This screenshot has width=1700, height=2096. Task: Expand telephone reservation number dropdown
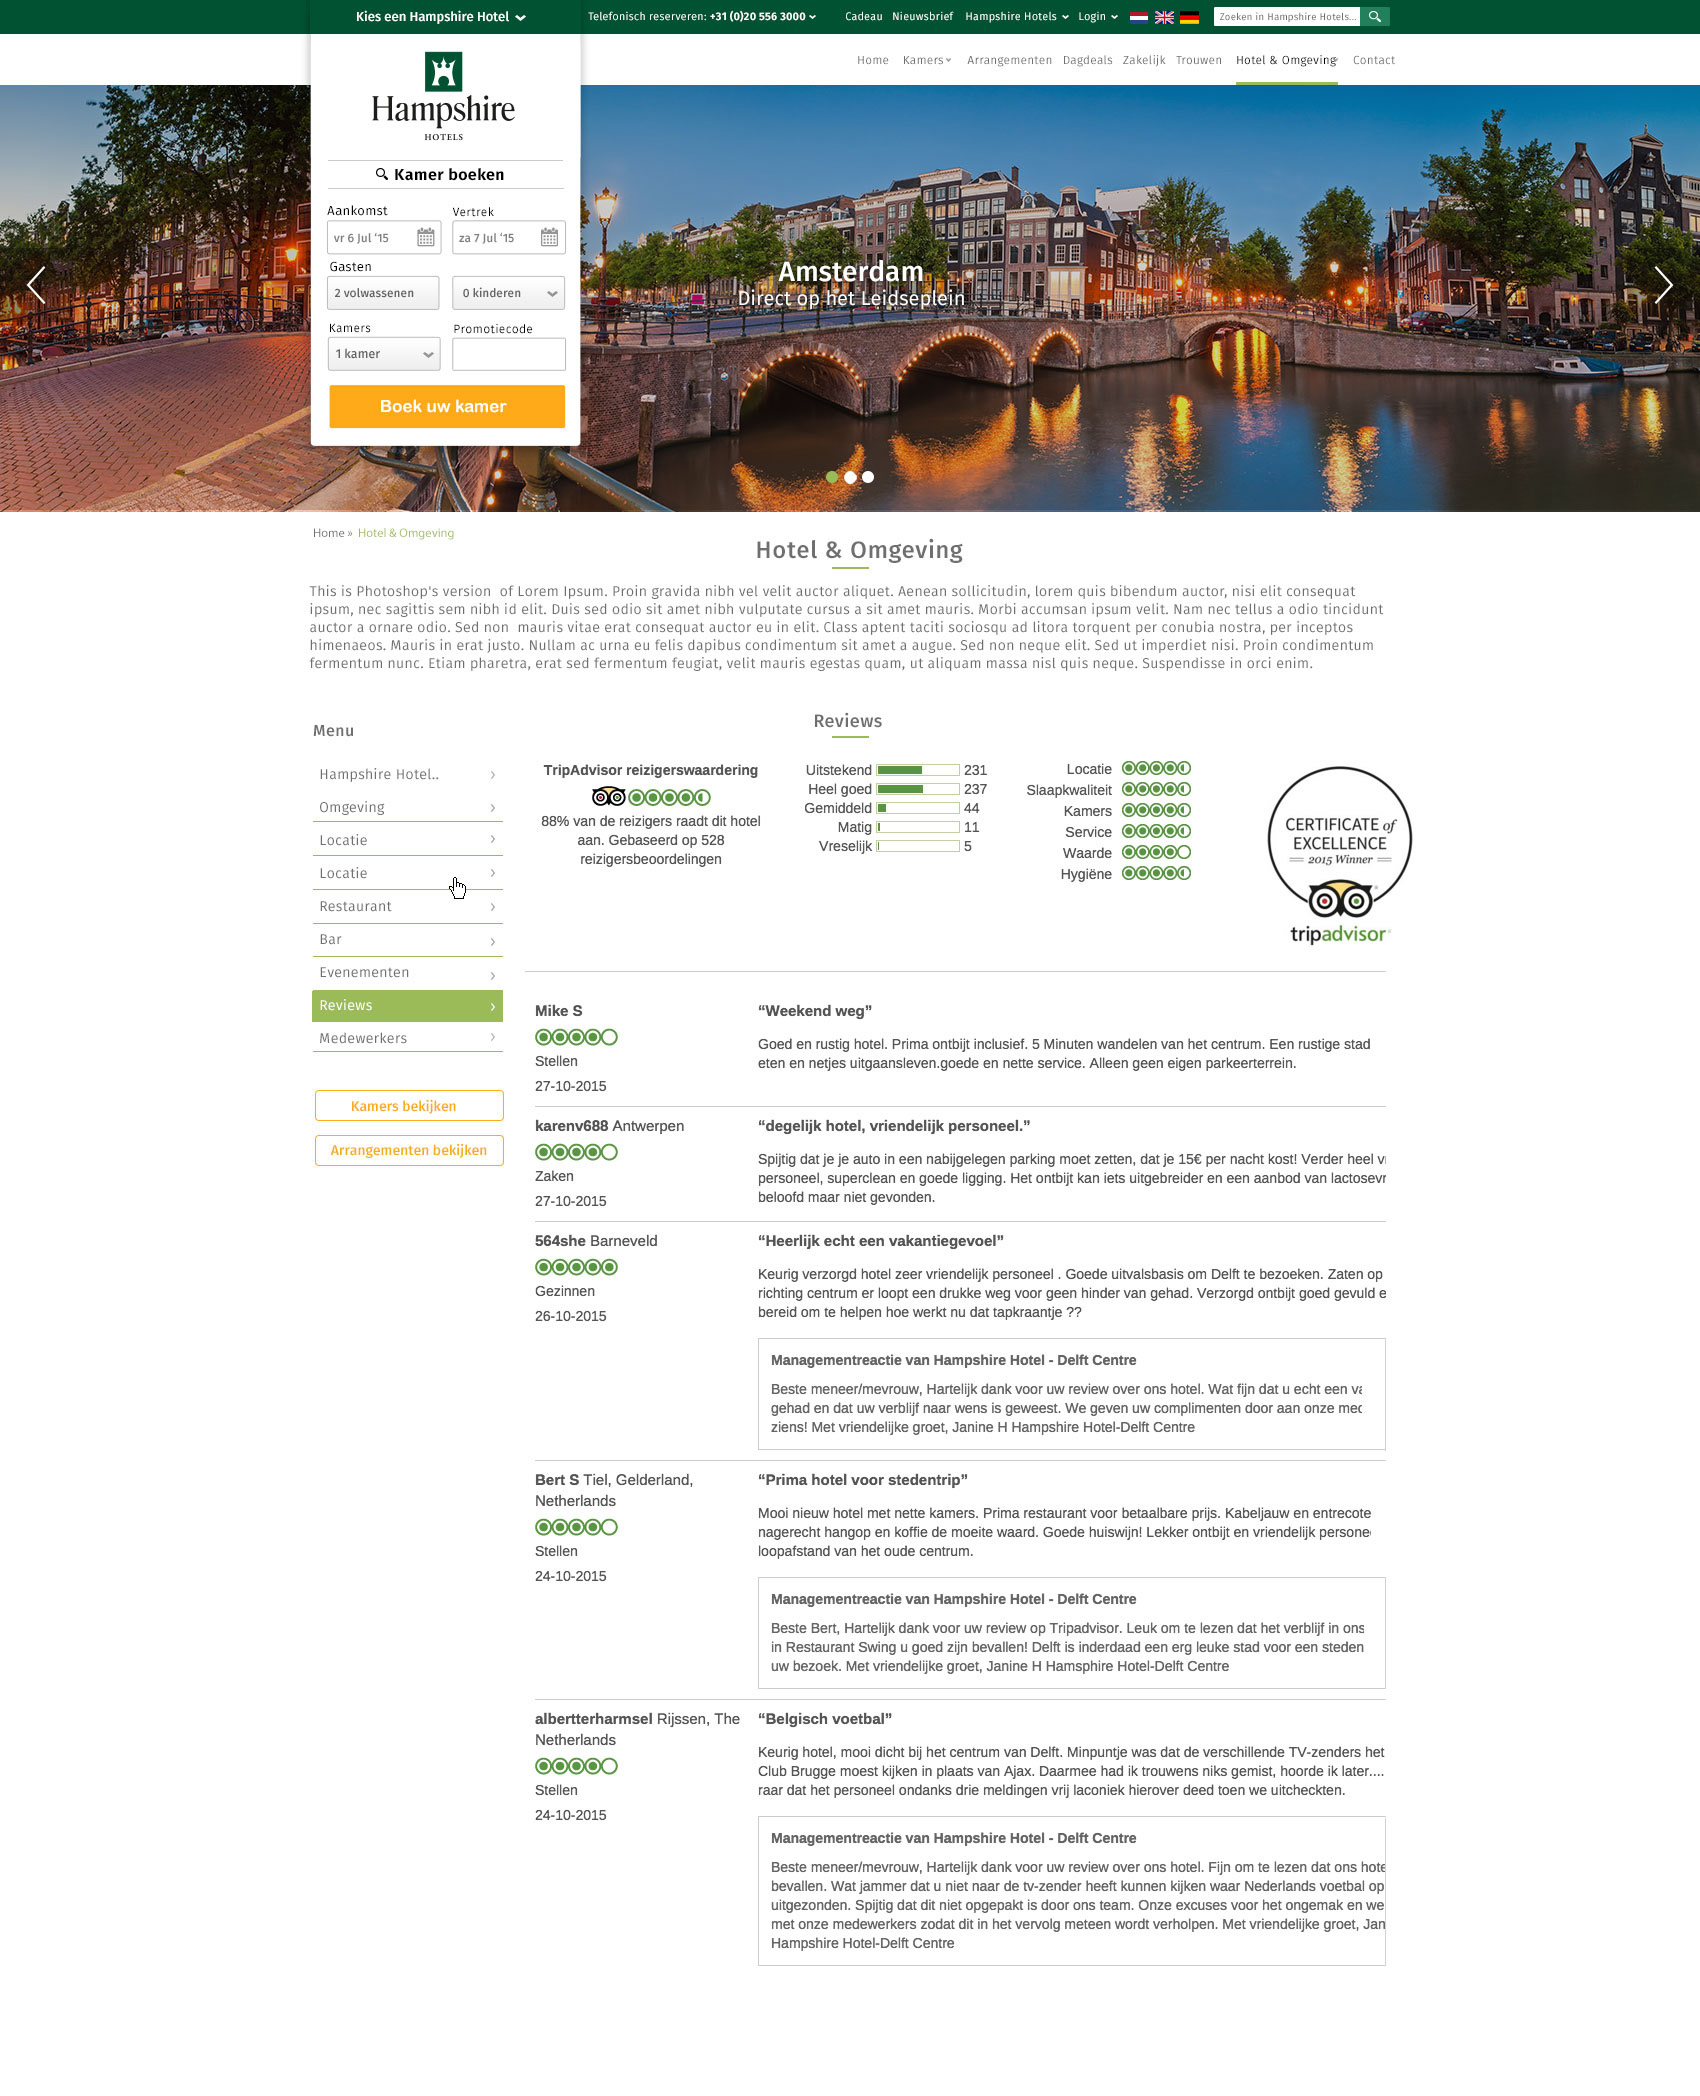(702, 17)
